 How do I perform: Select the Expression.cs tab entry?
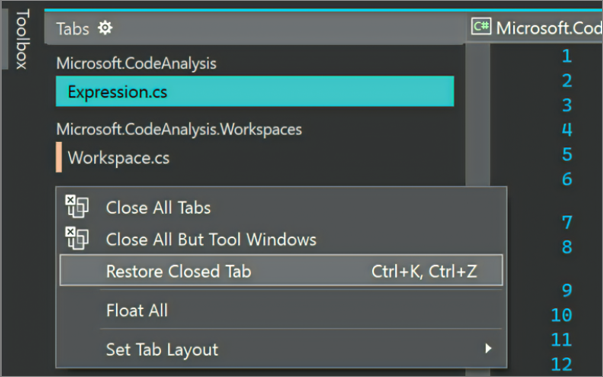[x=255, y=91]
